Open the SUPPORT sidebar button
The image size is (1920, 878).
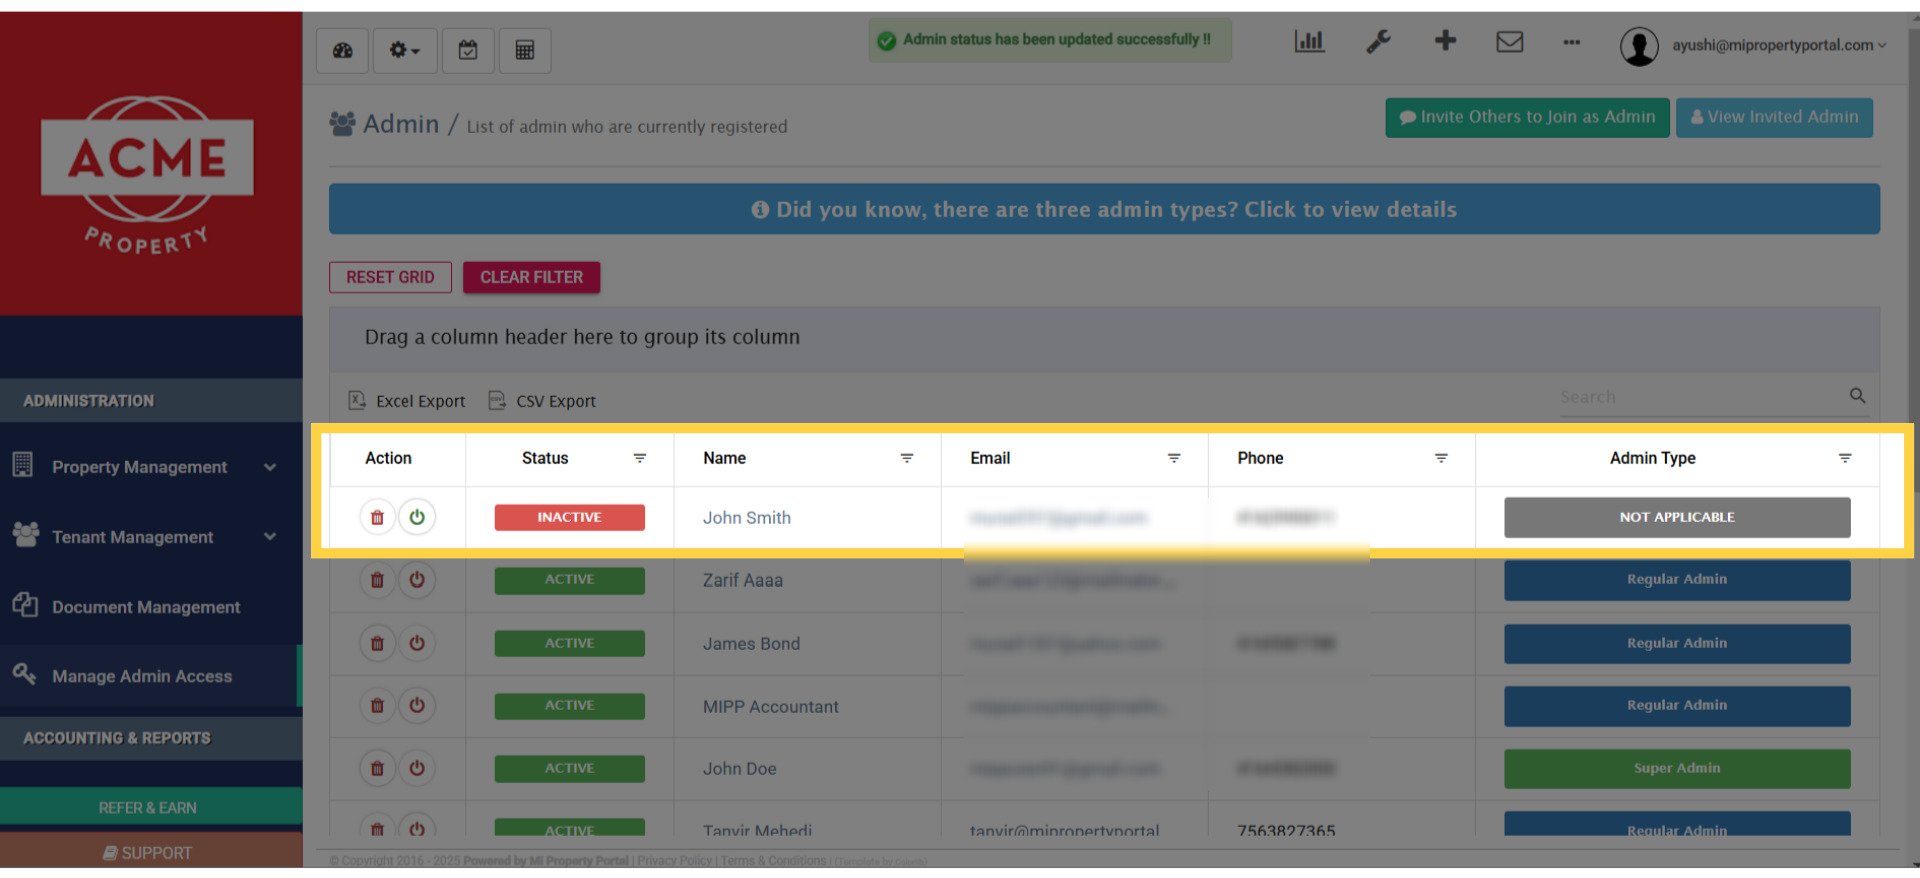click(x=150, y=852)
